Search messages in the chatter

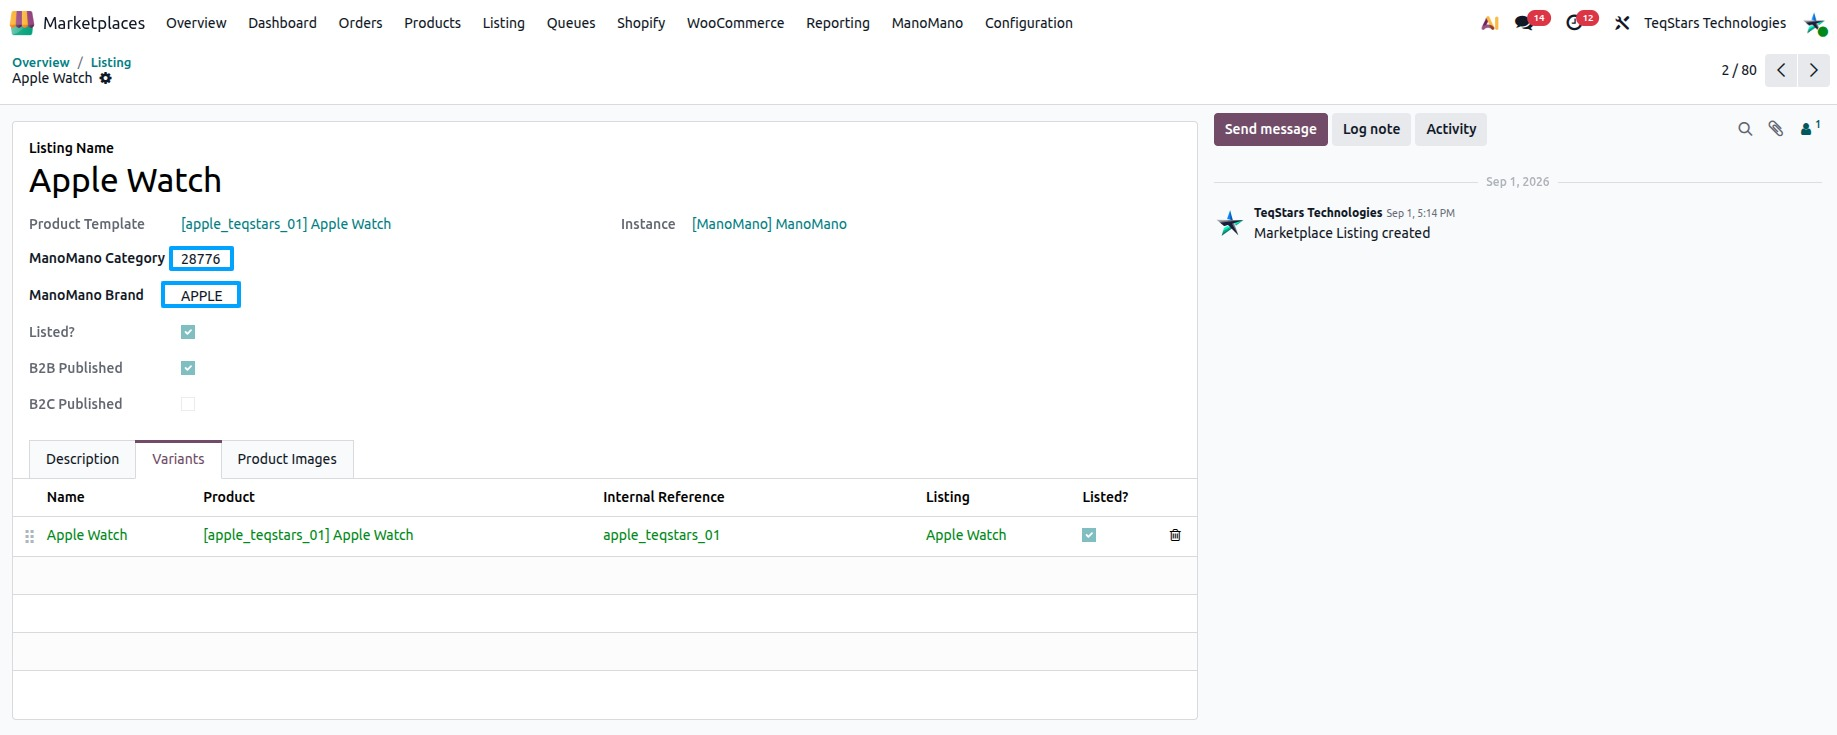[1745, 129]
